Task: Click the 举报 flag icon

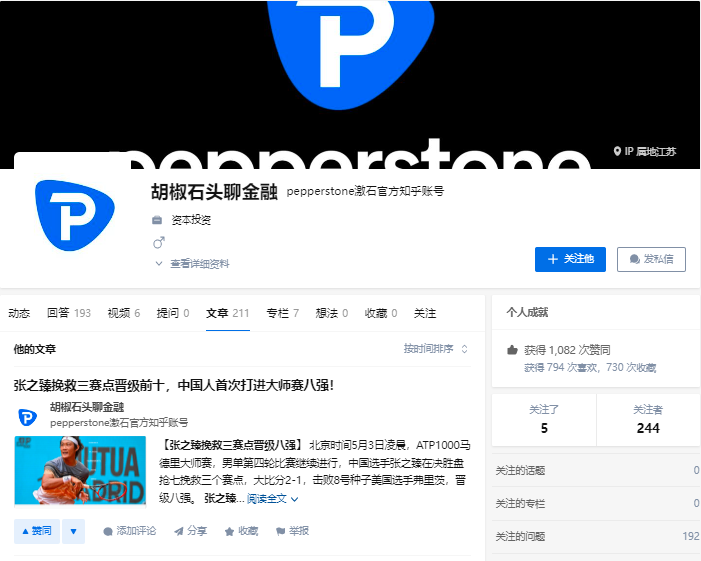Action: coord(280,531)
